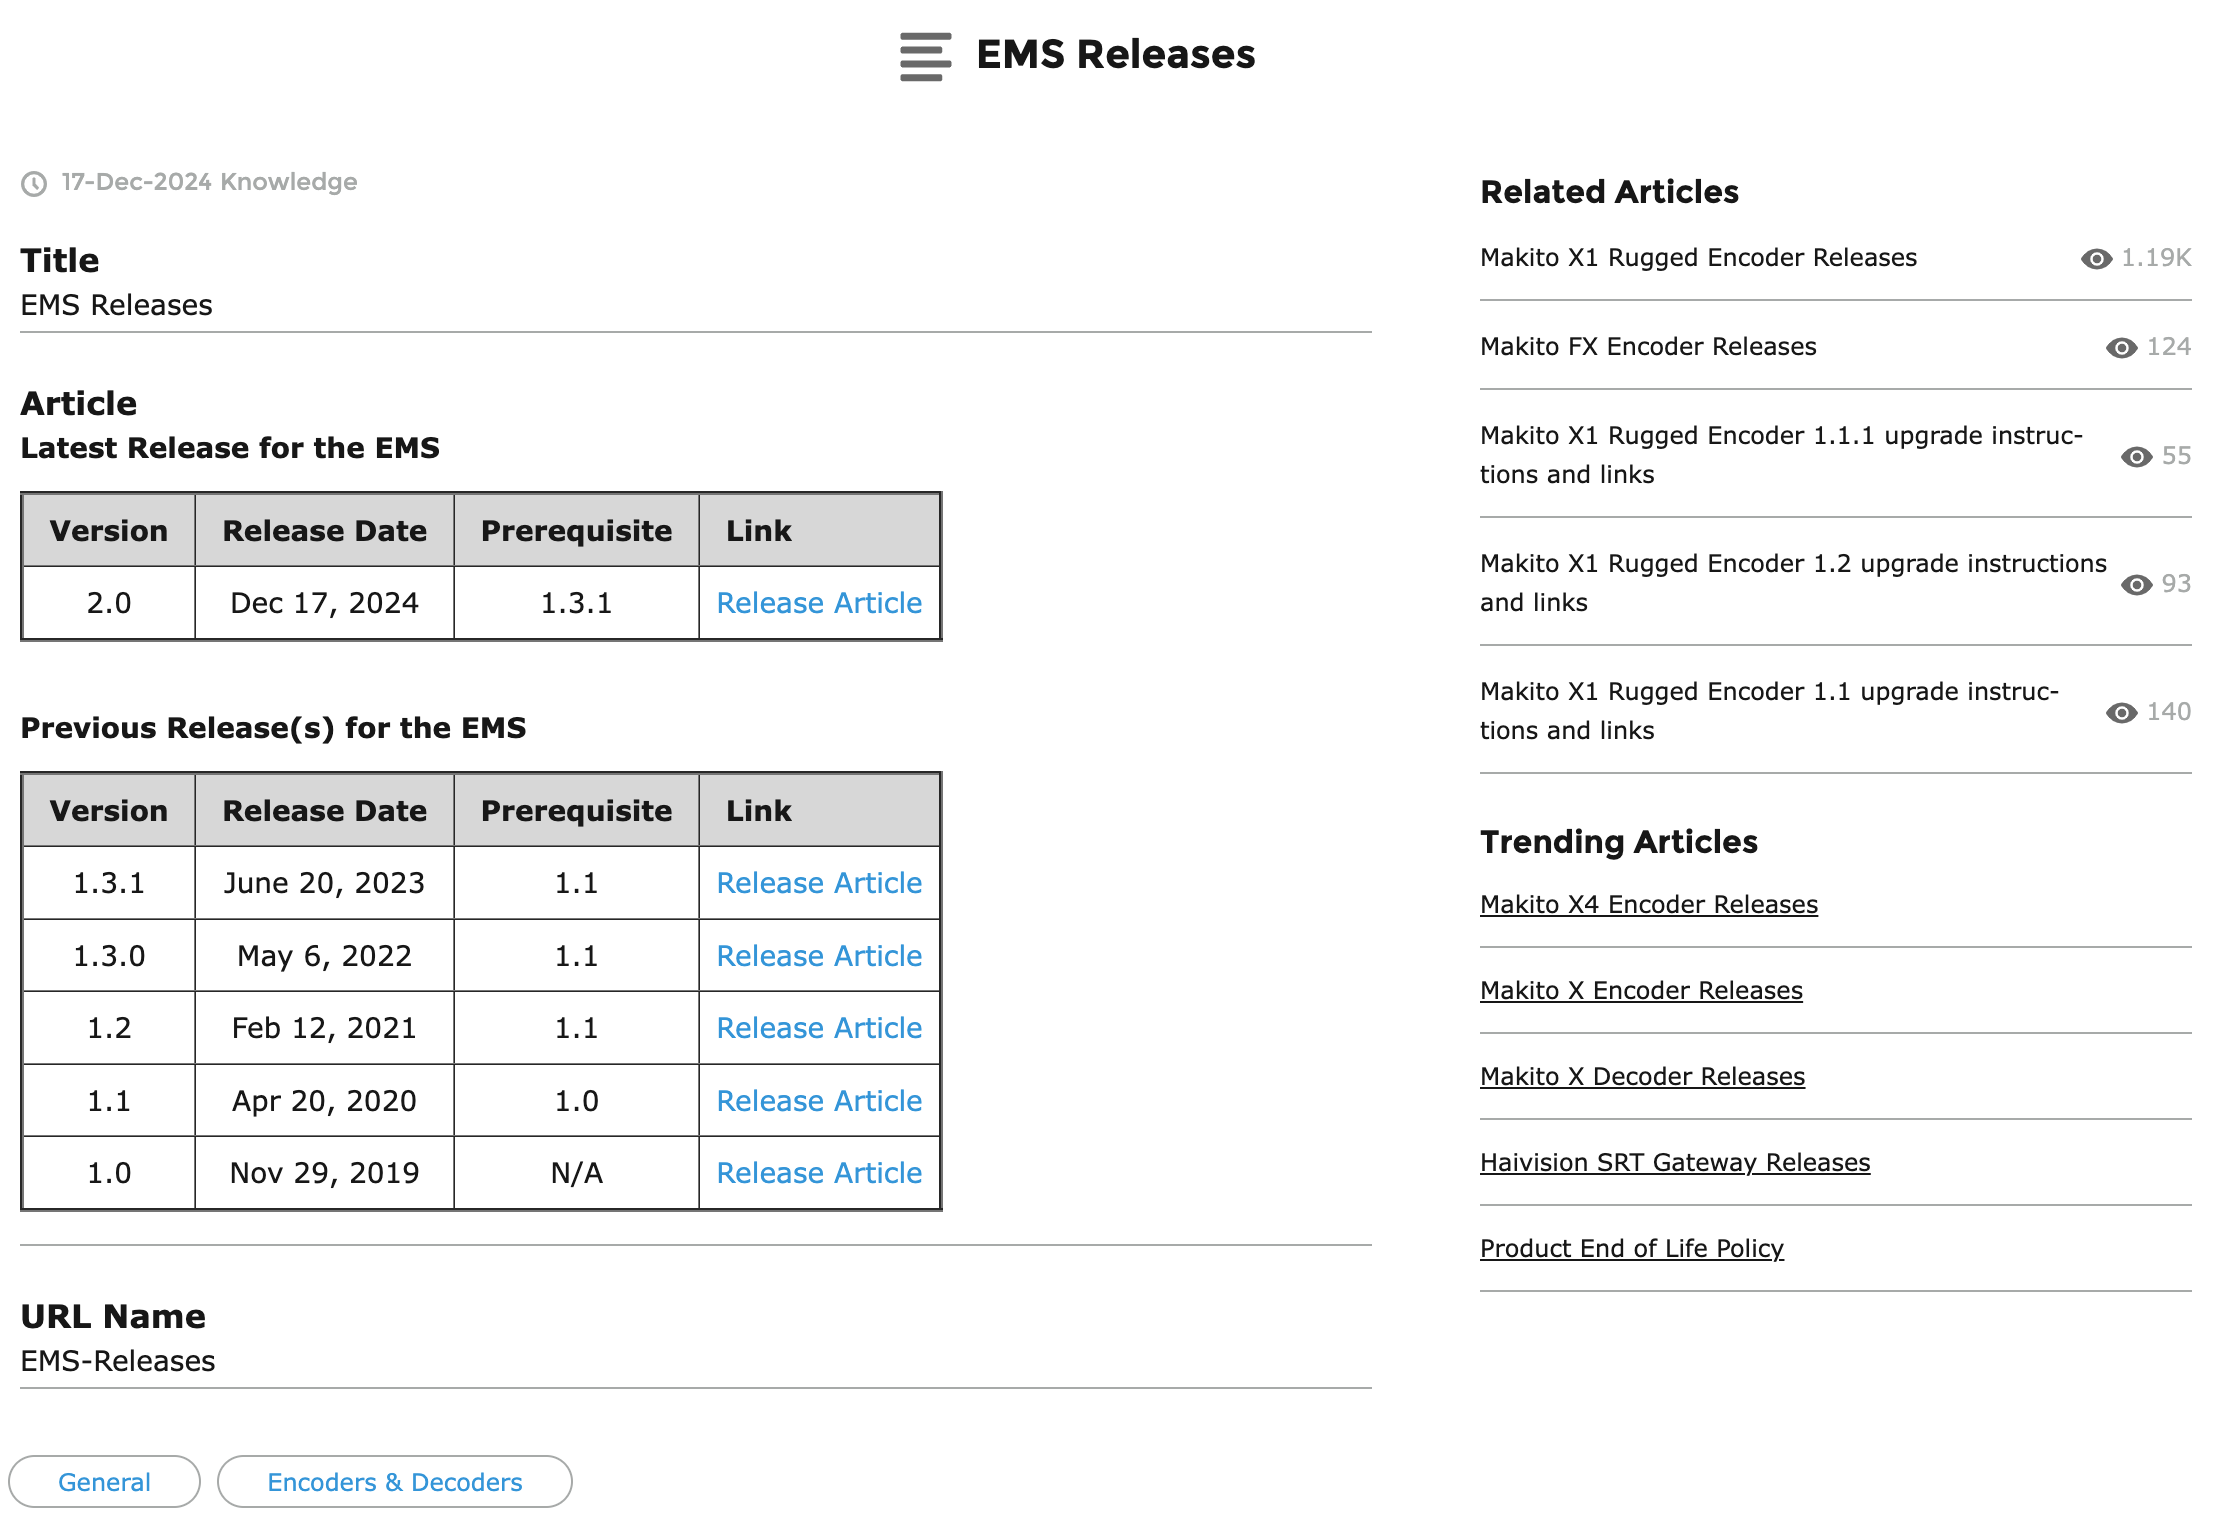Open Makito X1 Rugged Encoder 1.2 upgrade instructions
The height and width of the screenshot is (1528, 2222).
[1793, 583]
